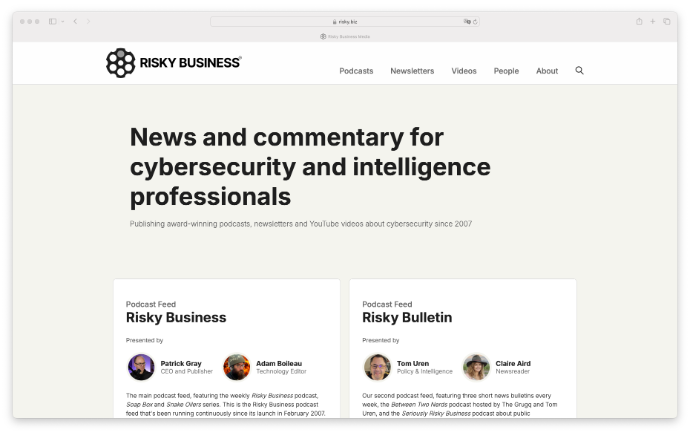Click Patrick Gray's avatar photo
The image size is (690, 435).
coord(141,367)
